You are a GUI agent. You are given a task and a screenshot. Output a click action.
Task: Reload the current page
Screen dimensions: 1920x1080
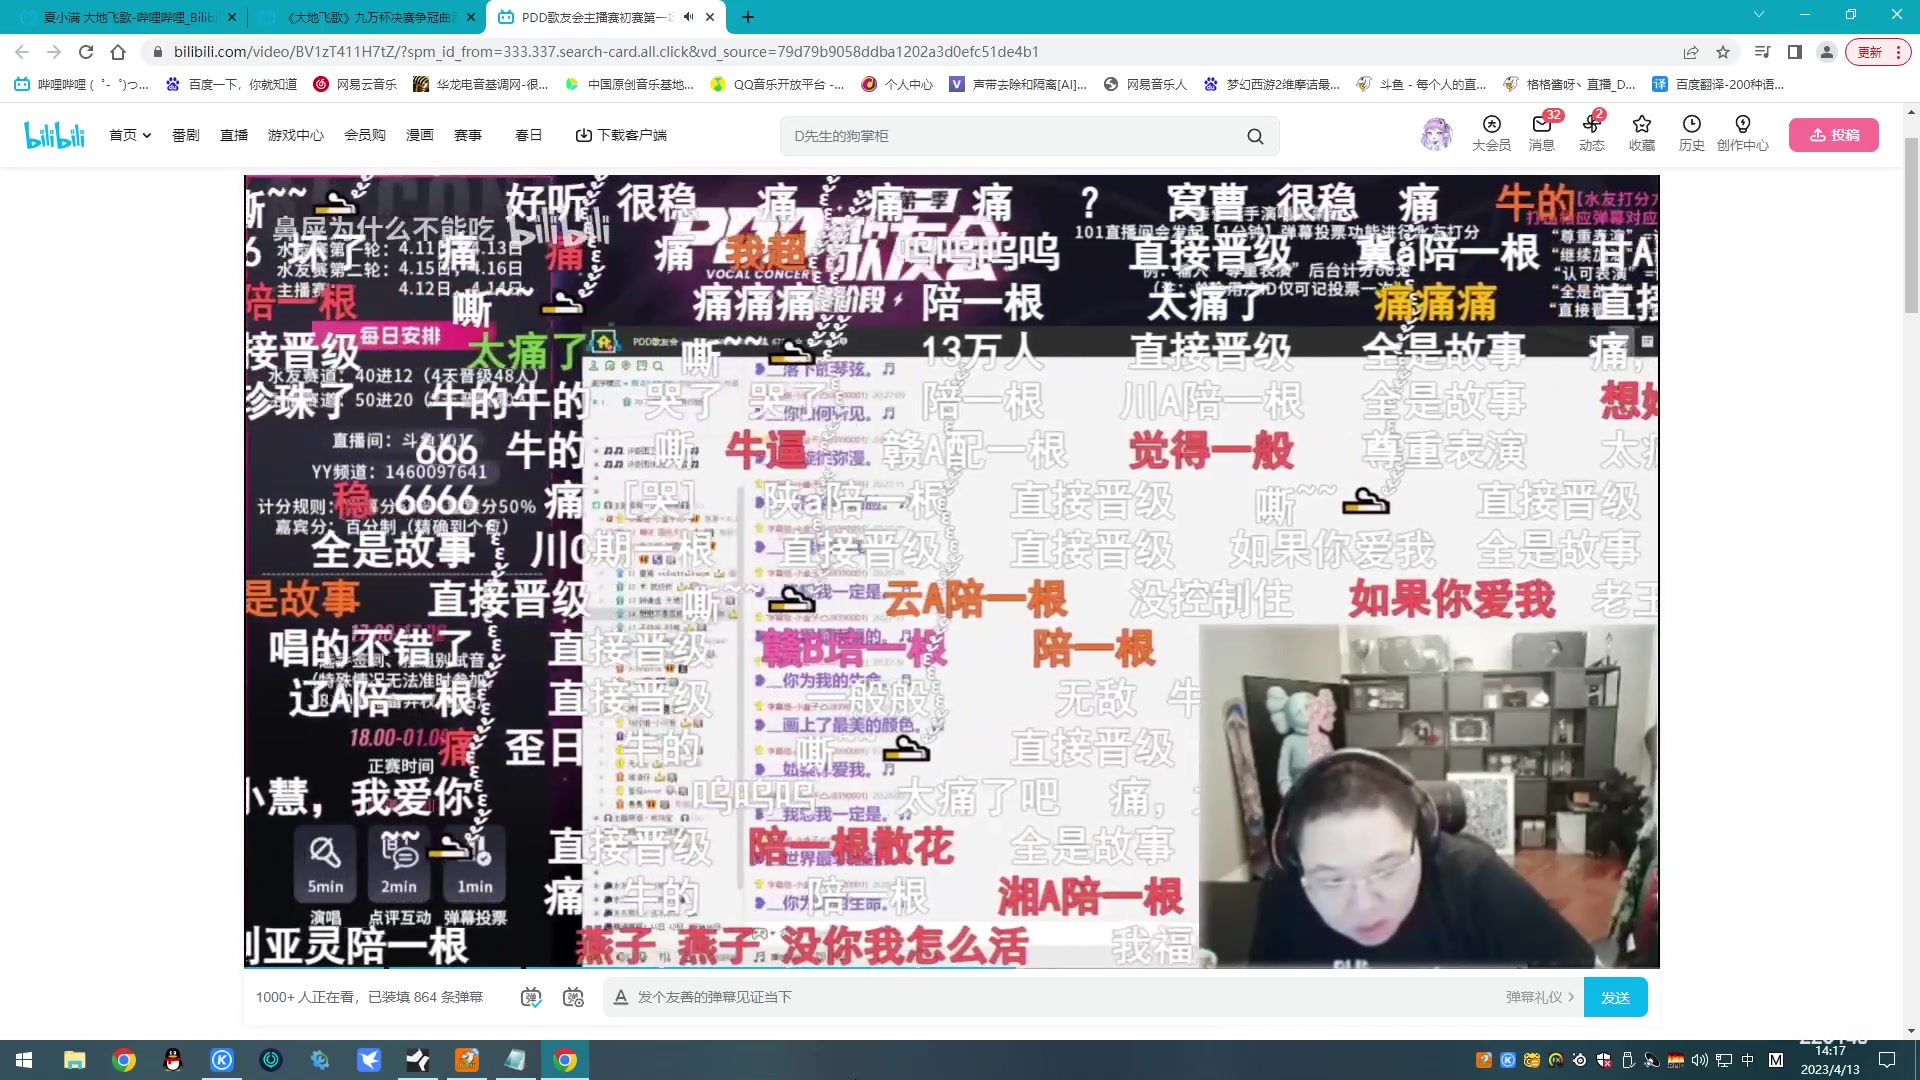[x=86, y=52]
